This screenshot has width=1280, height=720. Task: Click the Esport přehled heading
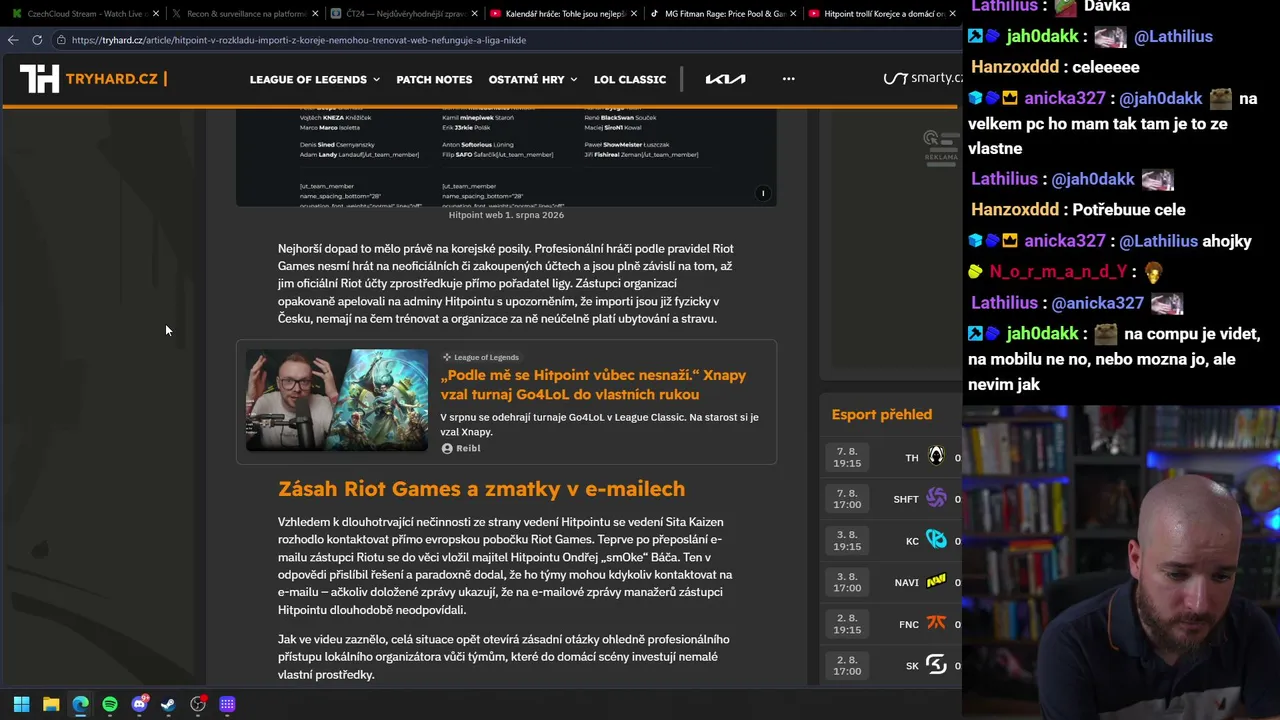tap(881, 414)
